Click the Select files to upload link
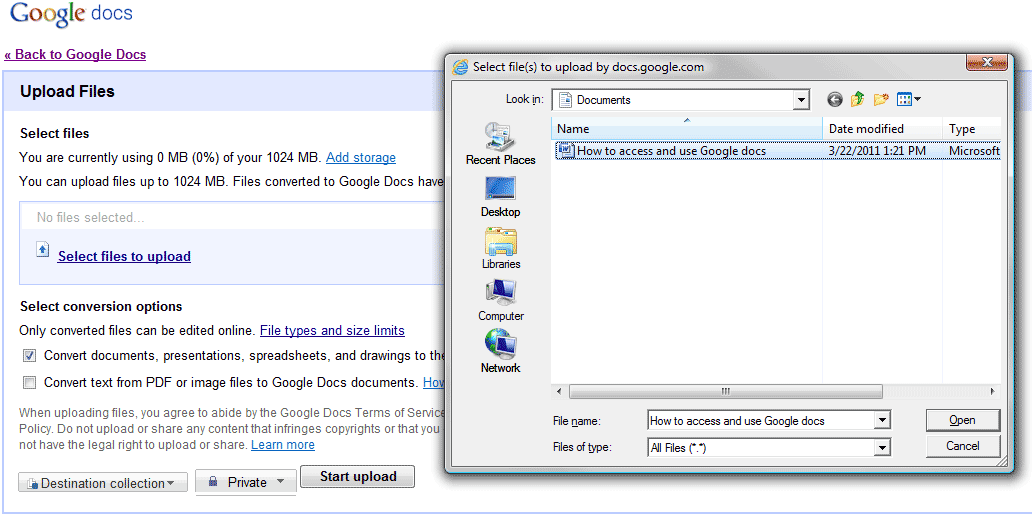This screenshot has height=515, width=1032. pyautogui.click(x=124, y=256)
